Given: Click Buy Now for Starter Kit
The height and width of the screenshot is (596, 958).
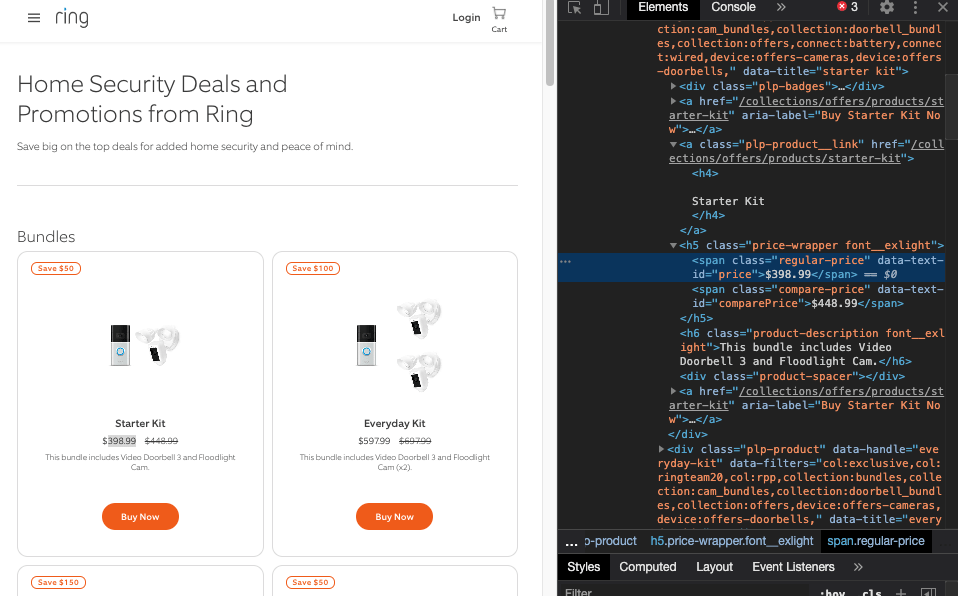Looking at the screenshot, I should [x=140, y=517].
